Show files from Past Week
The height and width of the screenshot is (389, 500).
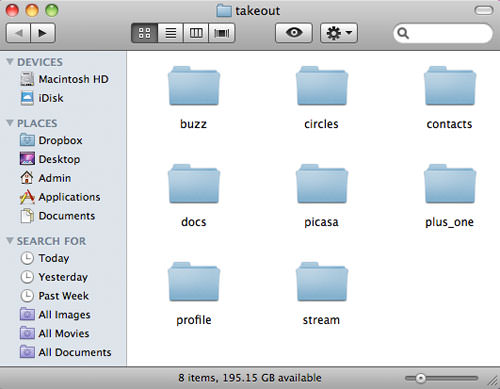(x=54, y=296)
